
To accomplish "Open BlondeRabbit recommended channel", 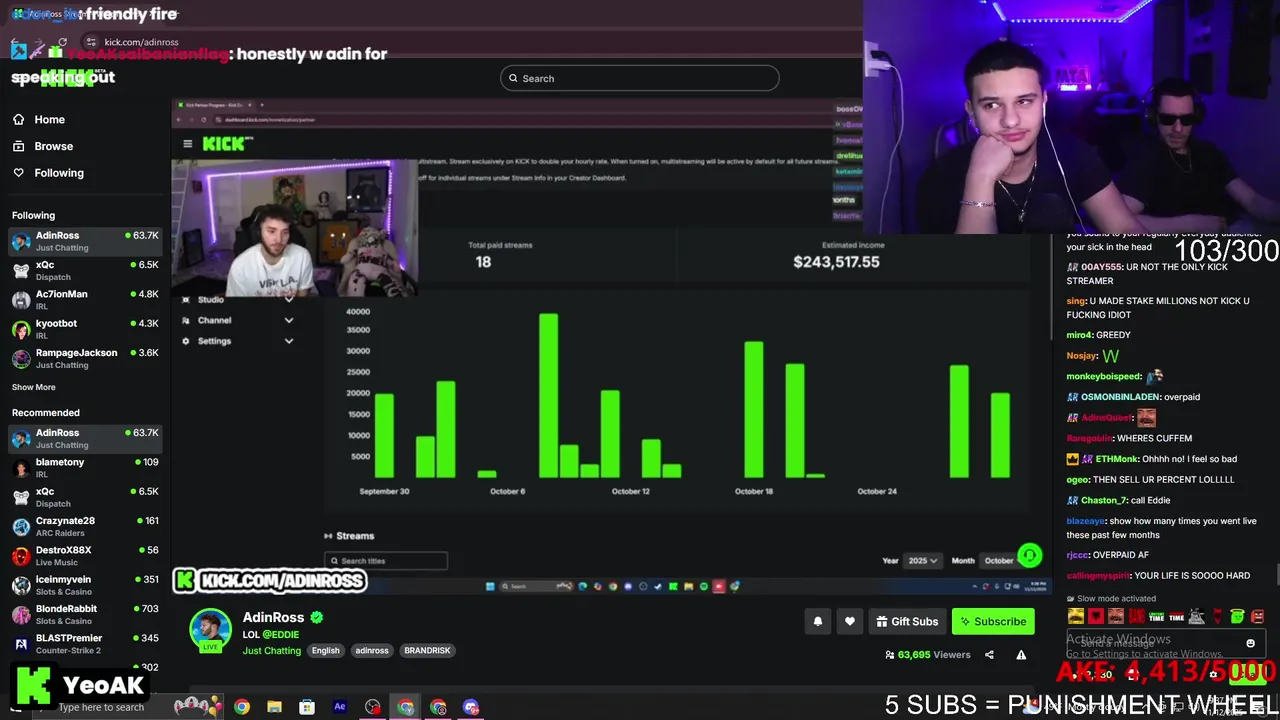I will tap(85, 614).
